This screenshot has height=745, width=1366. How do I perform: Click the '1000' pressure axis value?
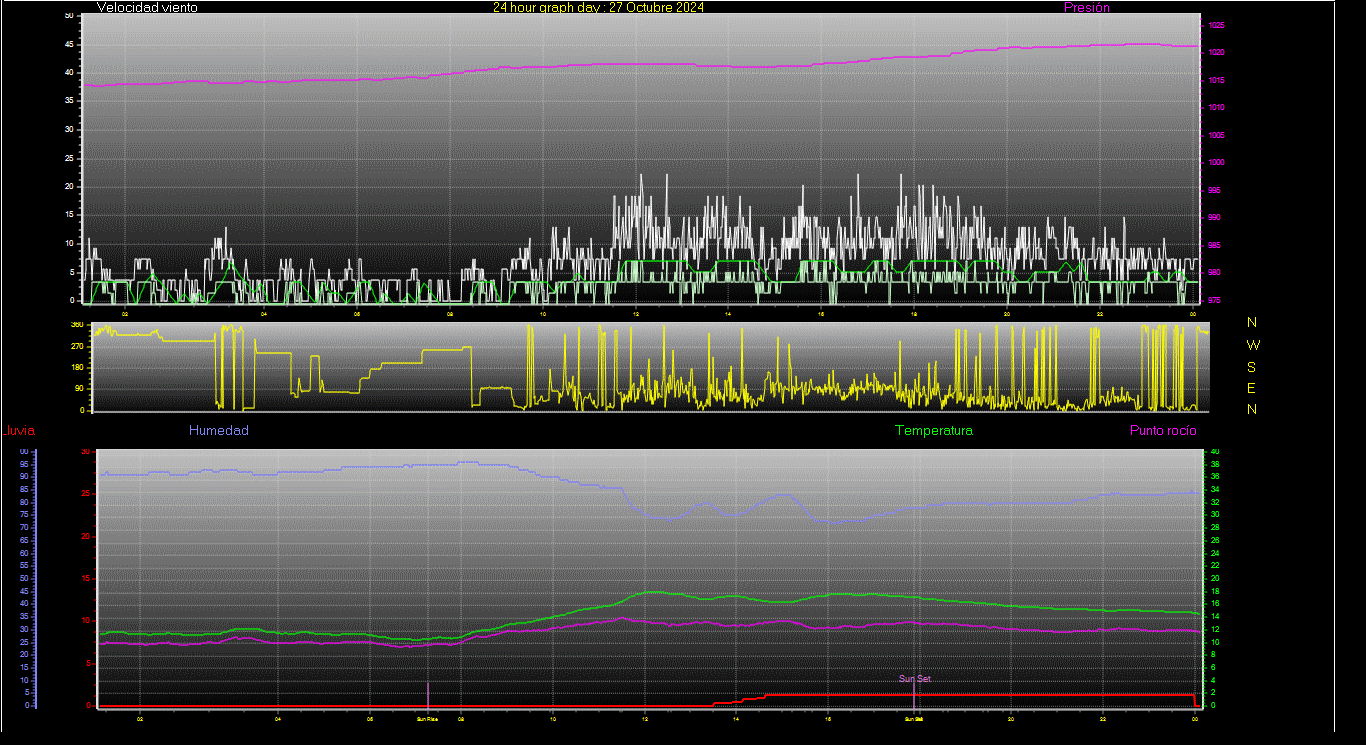click(x=1216, y=163)
